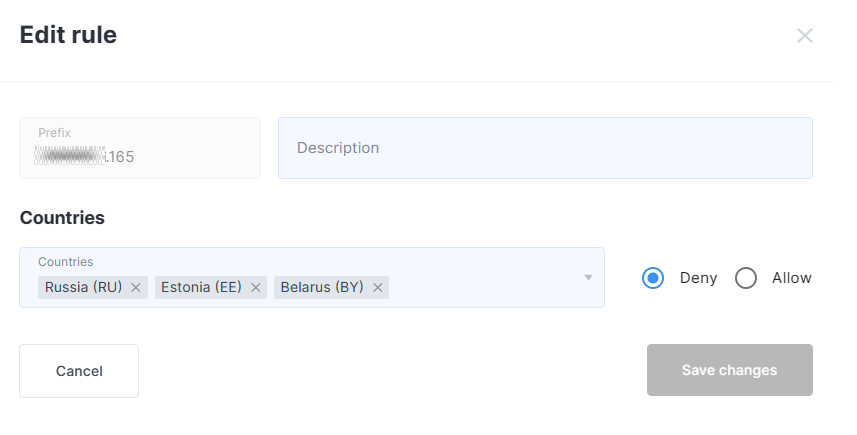Viewport: 857px width, 435px height.
Task: Click the Allow label text
Action: (x=791, y=278)
